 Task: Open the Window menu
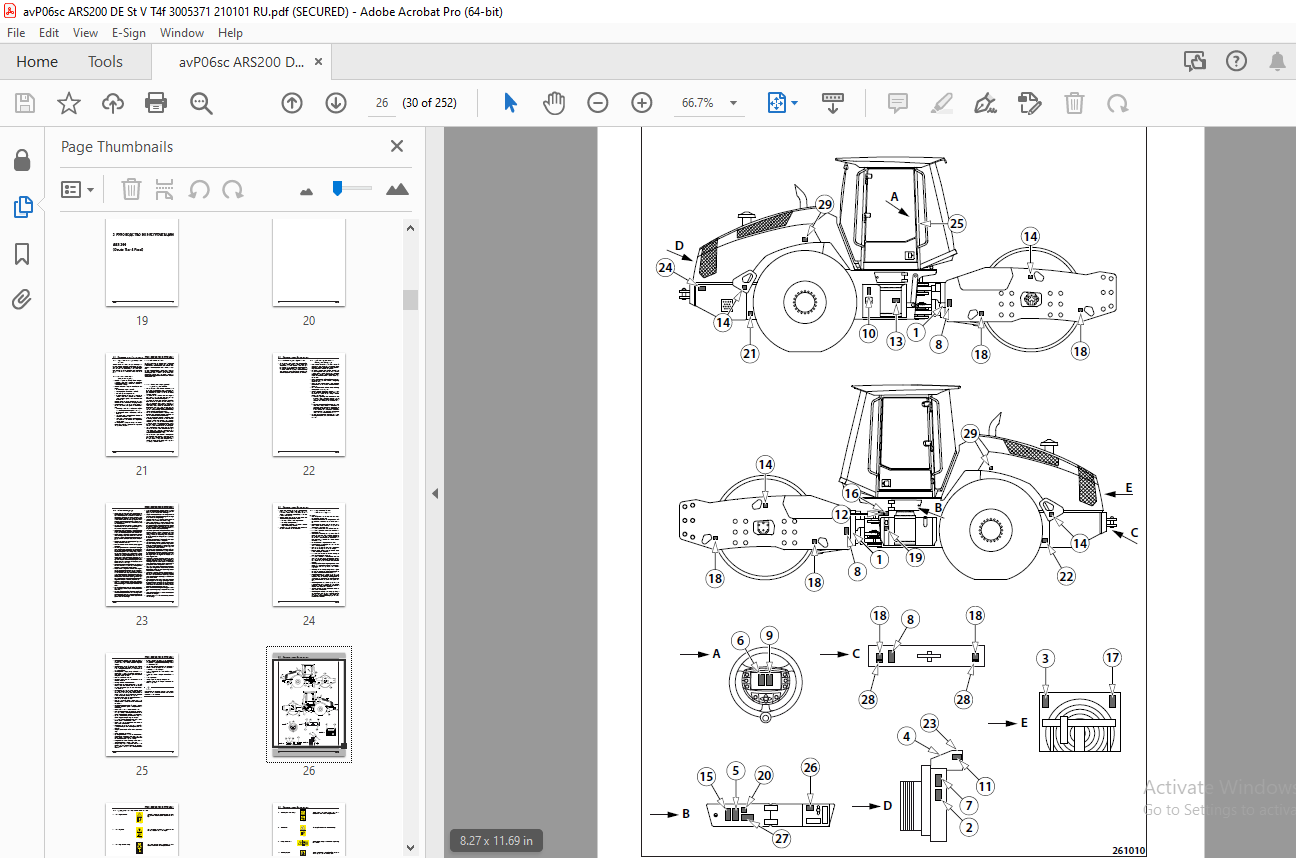tap(182, 33)
